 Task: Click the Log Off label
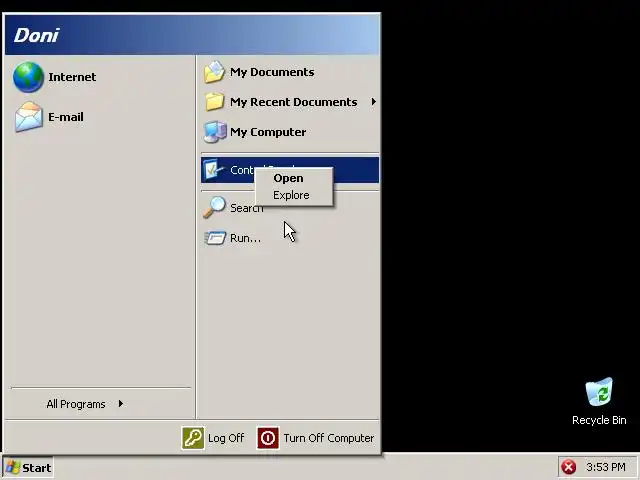pyautogui.click(x=226, y=438)
